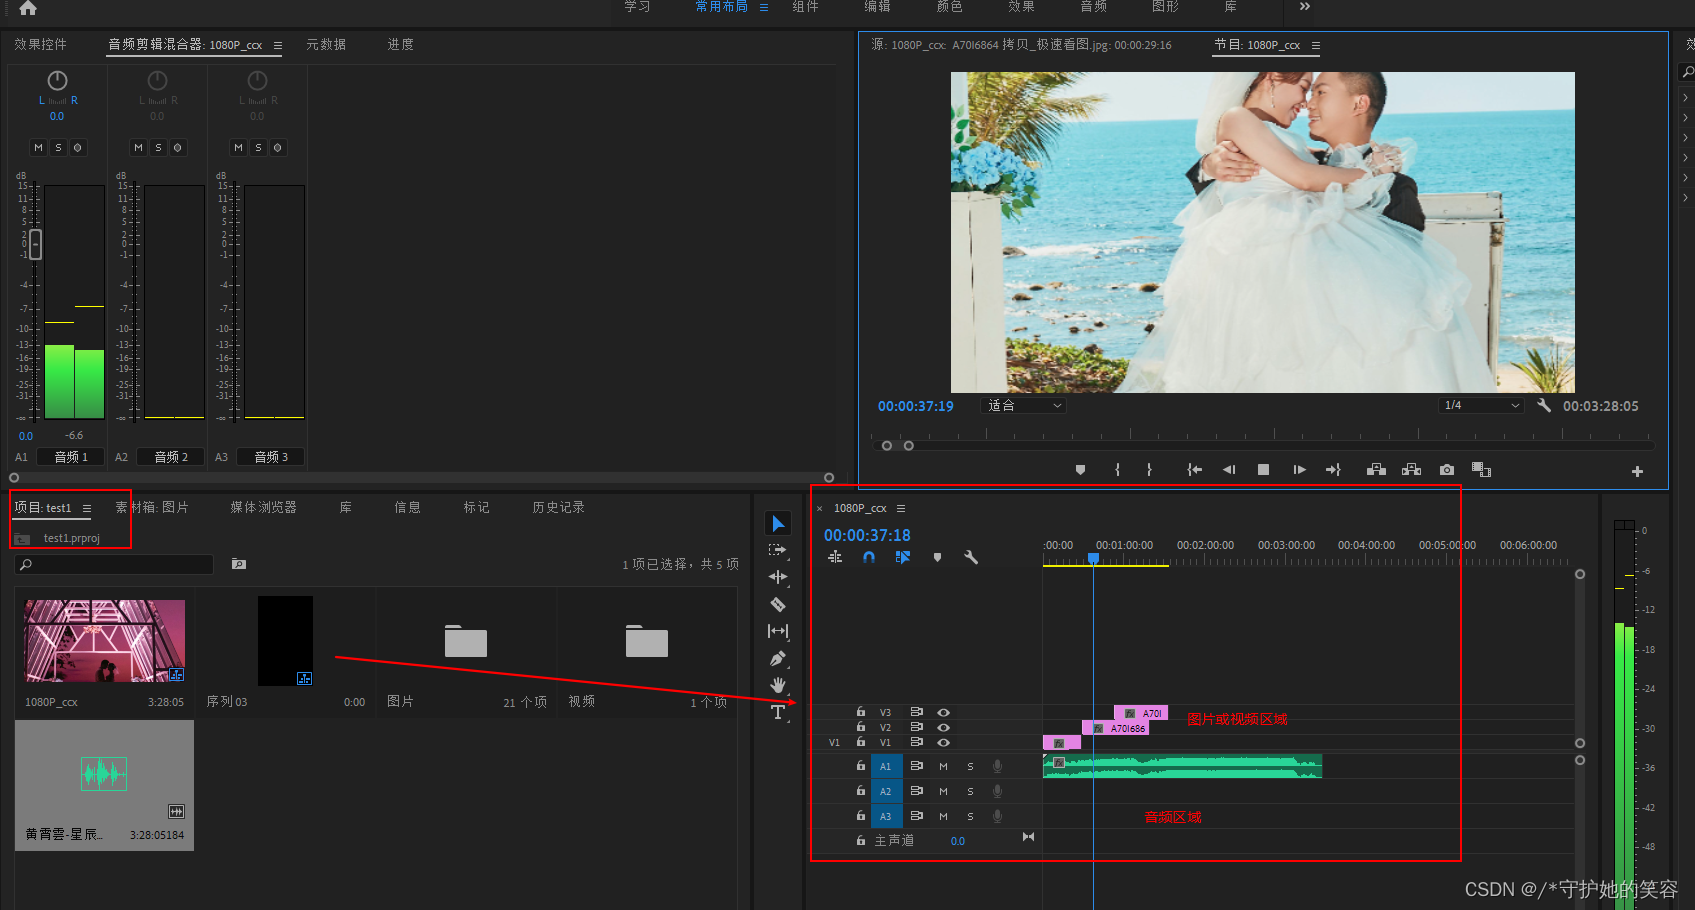The height and width of the screenshot is (910, 1695).
Task: Open timeline display settings wrench
Action: (970, 557)
